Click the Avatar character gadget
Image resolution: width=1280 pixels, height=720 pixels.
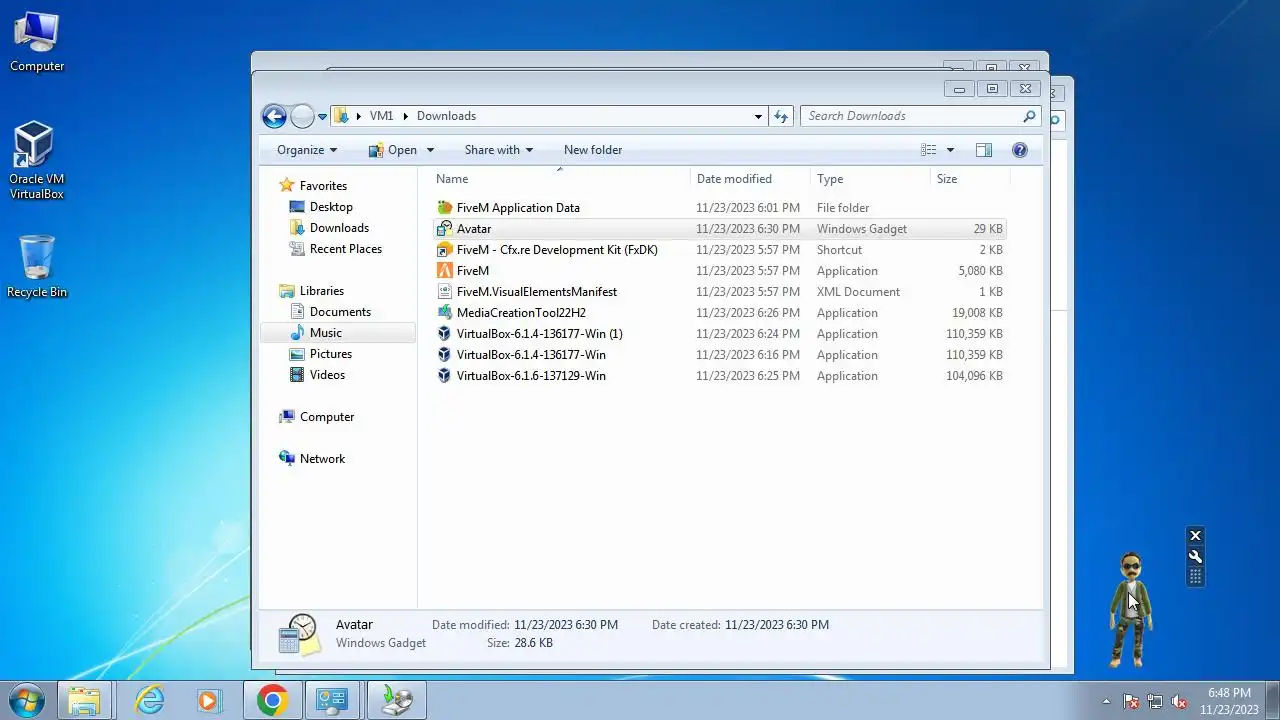point(1131,610)
